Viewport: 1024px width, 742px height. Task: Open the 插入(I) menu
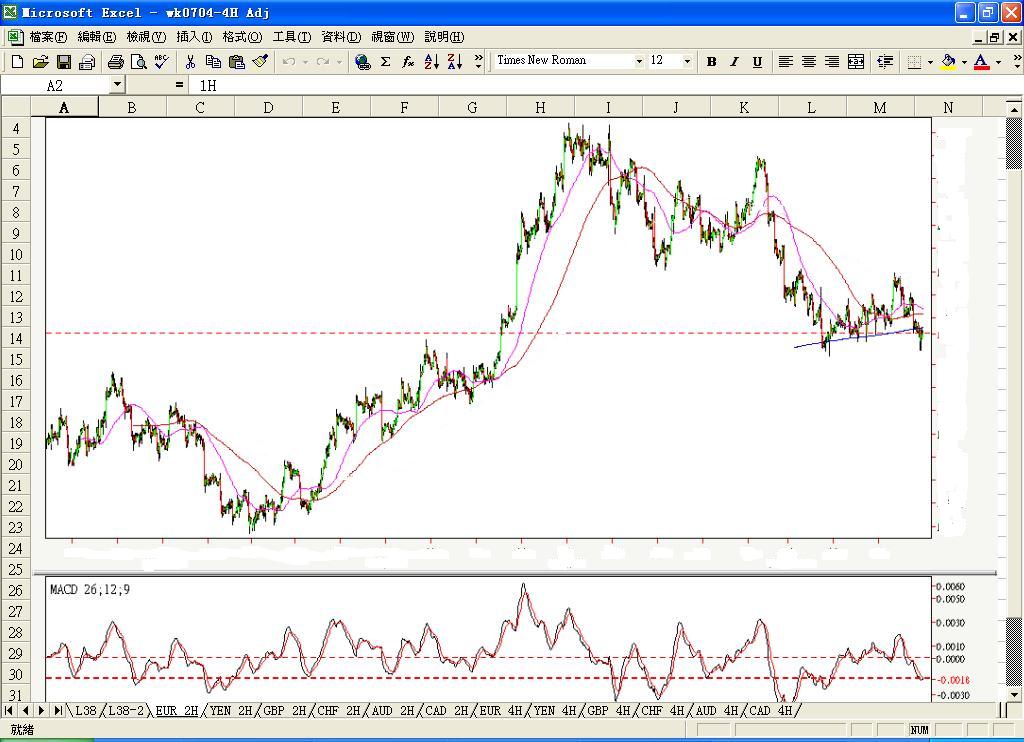tap(194, 37)
